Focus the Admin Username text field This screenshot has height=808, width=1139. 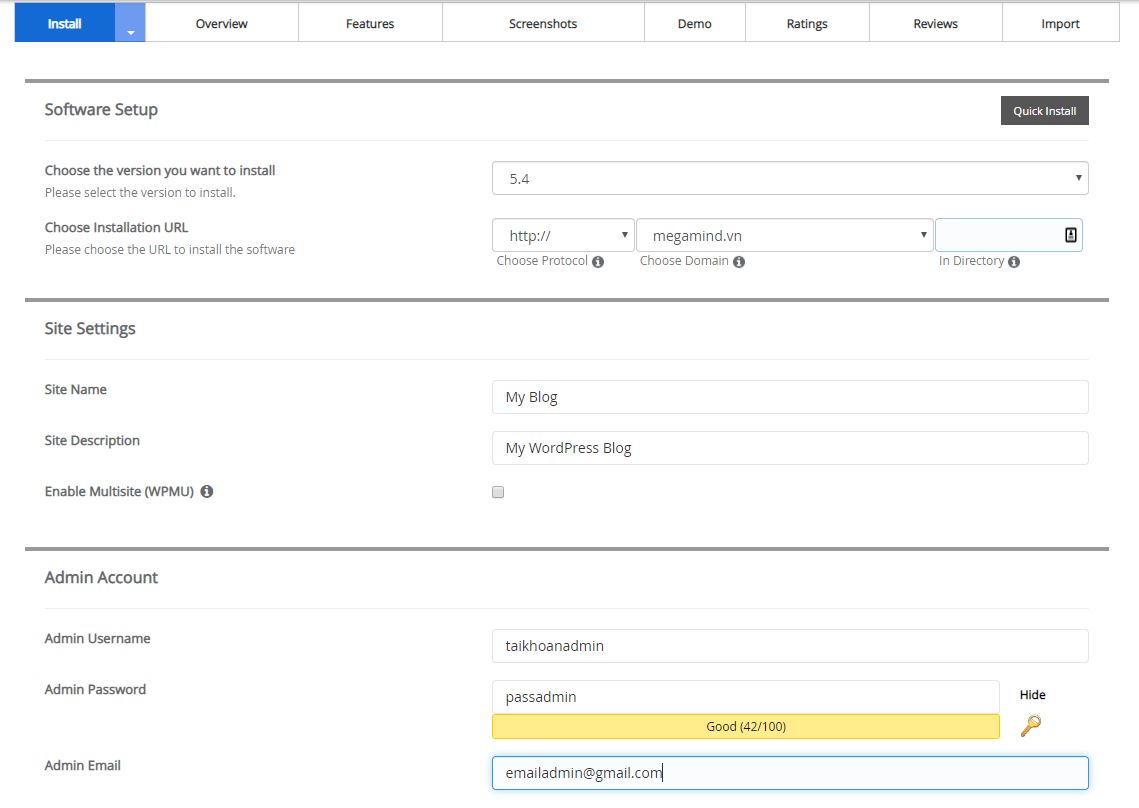[789, 646]
